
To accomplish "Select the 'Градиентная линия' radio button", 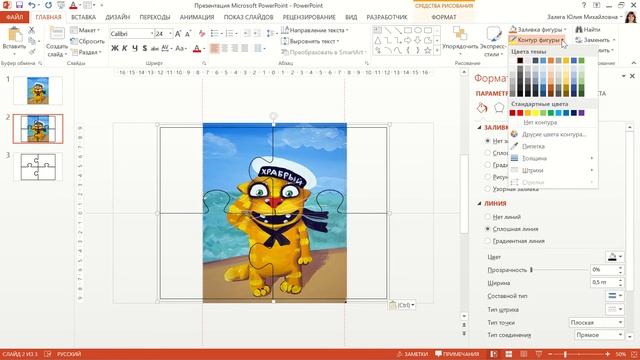I will point(487,241).
